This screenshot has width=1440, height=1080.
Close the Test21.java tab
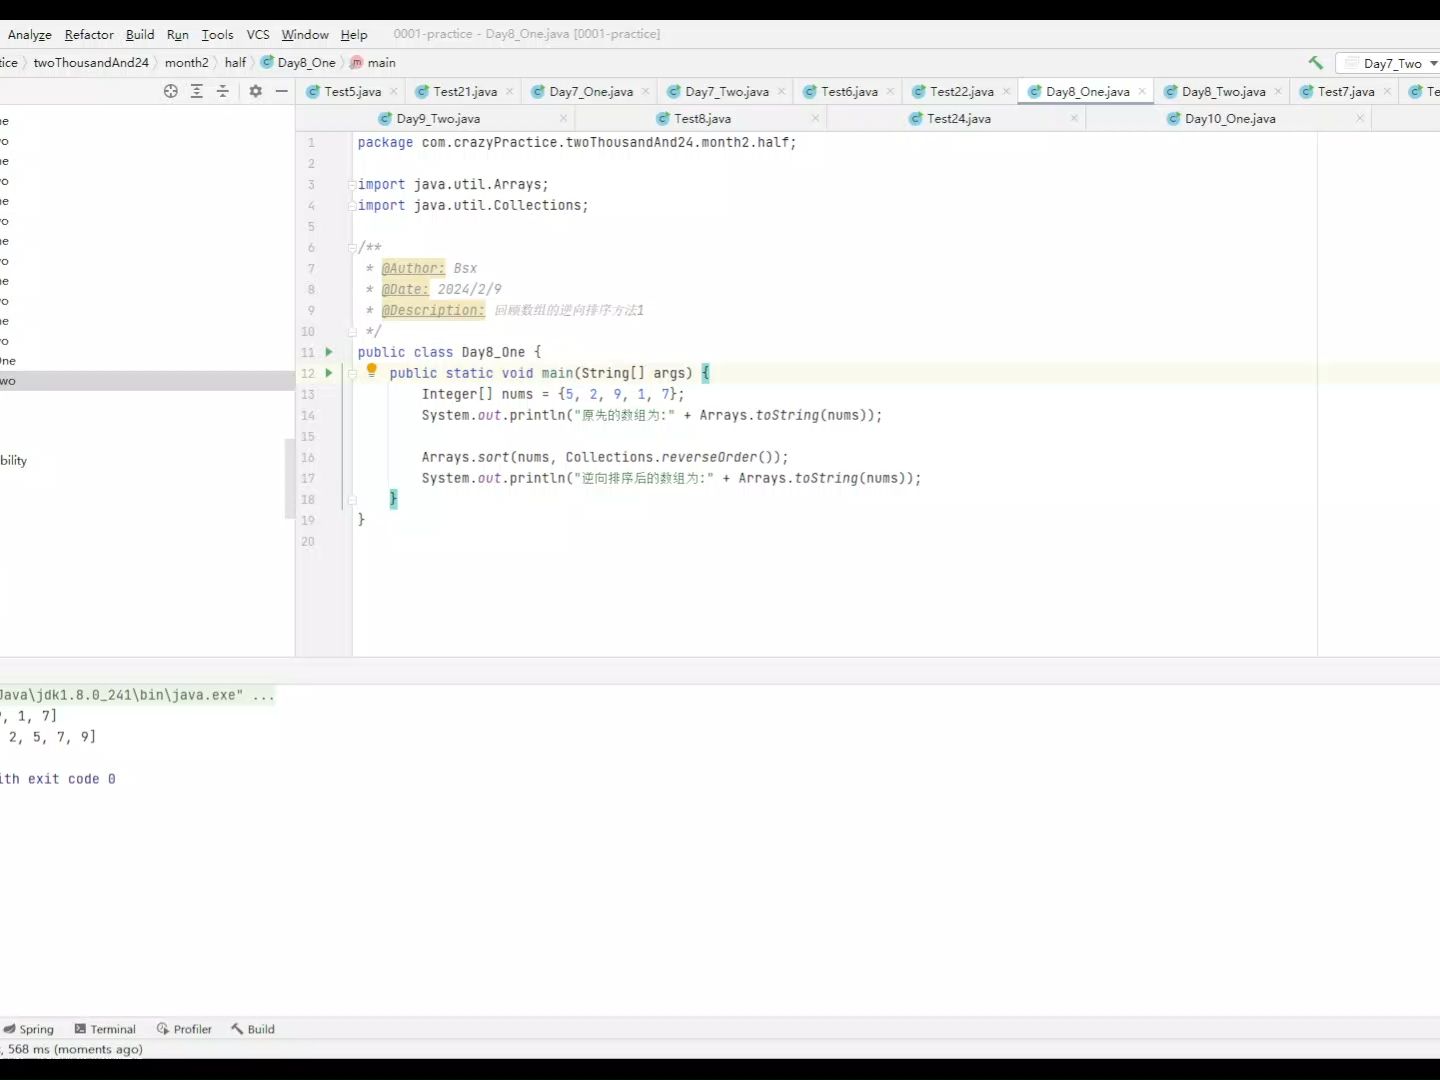pyautogui.click(x=510, y=91)
